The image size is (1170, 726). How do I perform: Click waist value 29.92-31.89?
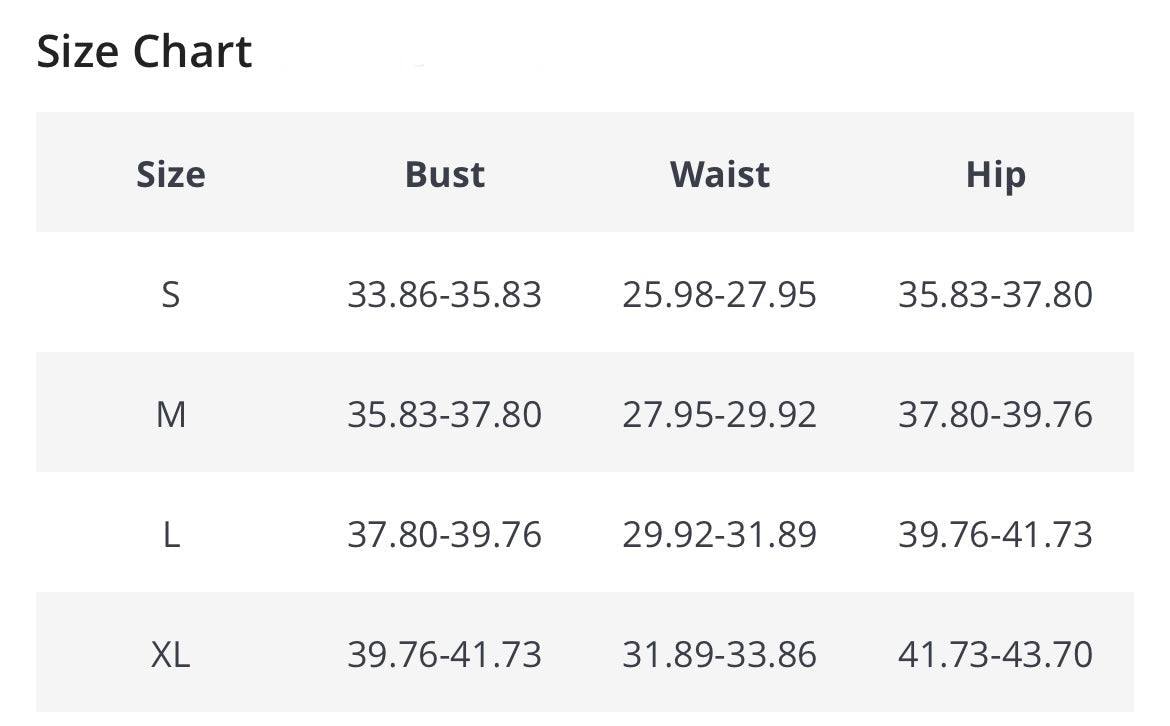click(x=720, y=535)
